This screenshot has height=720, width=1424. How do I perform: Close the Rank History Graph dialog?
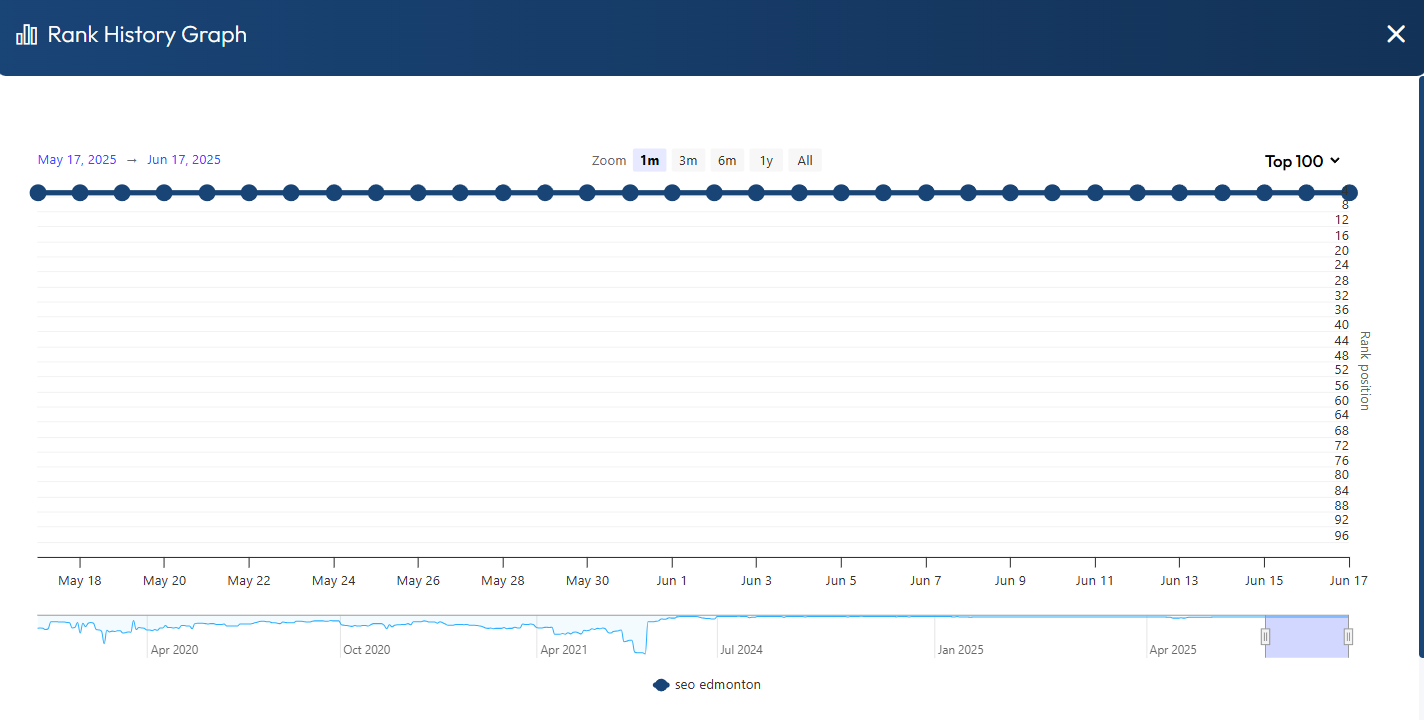[x=1396, y=34]
